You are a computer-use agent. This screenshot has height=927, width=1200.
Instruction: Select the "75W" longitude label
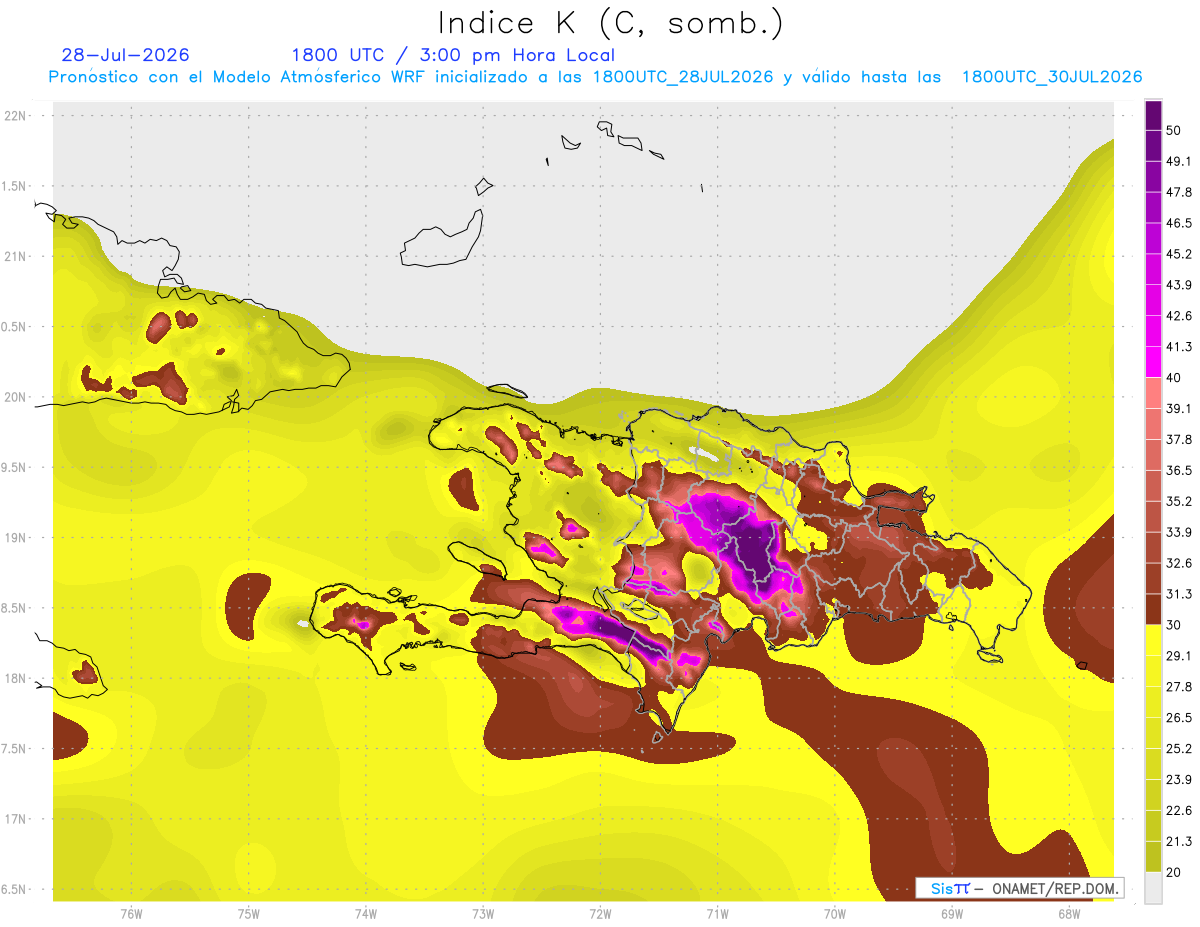pyautogui.click(x=248, y=913)
